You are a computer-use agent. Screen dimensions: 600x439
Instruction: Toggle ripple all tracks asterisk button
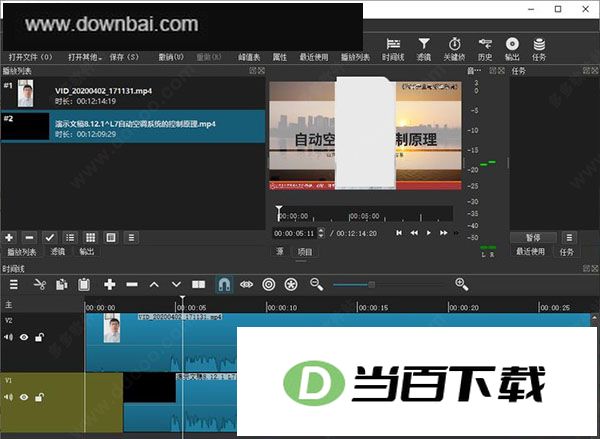[x=291, y=284]
